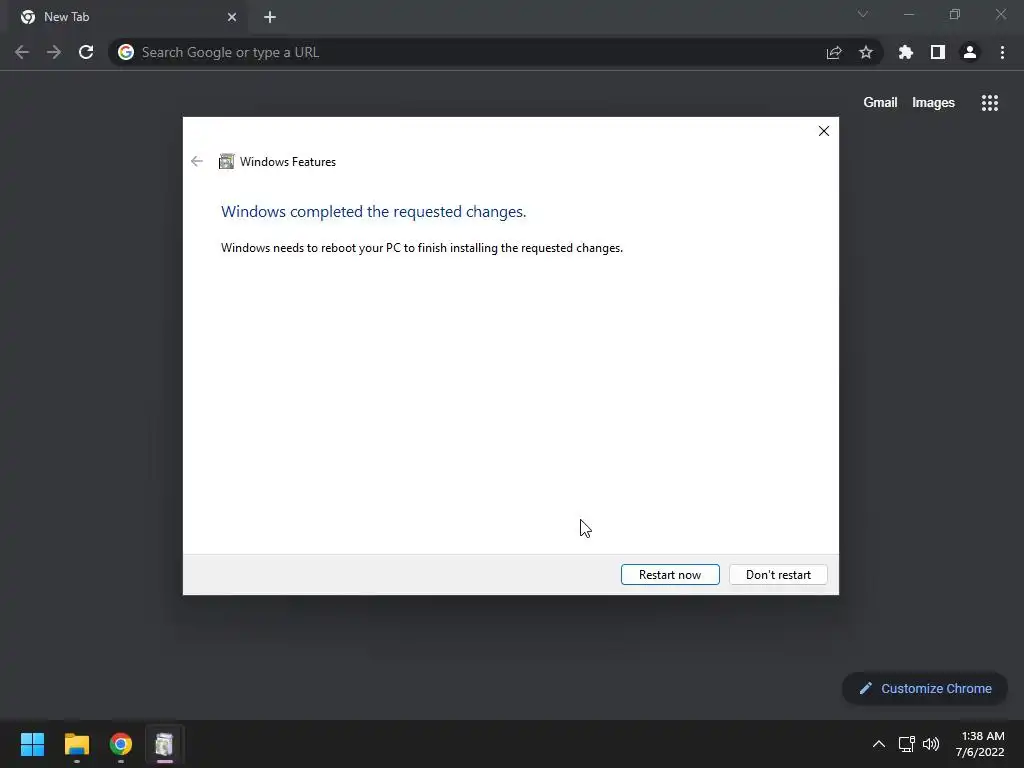Click the text "Windows needs to reboot your PC"
The image size is (1024, 768).
pos(311,248)
